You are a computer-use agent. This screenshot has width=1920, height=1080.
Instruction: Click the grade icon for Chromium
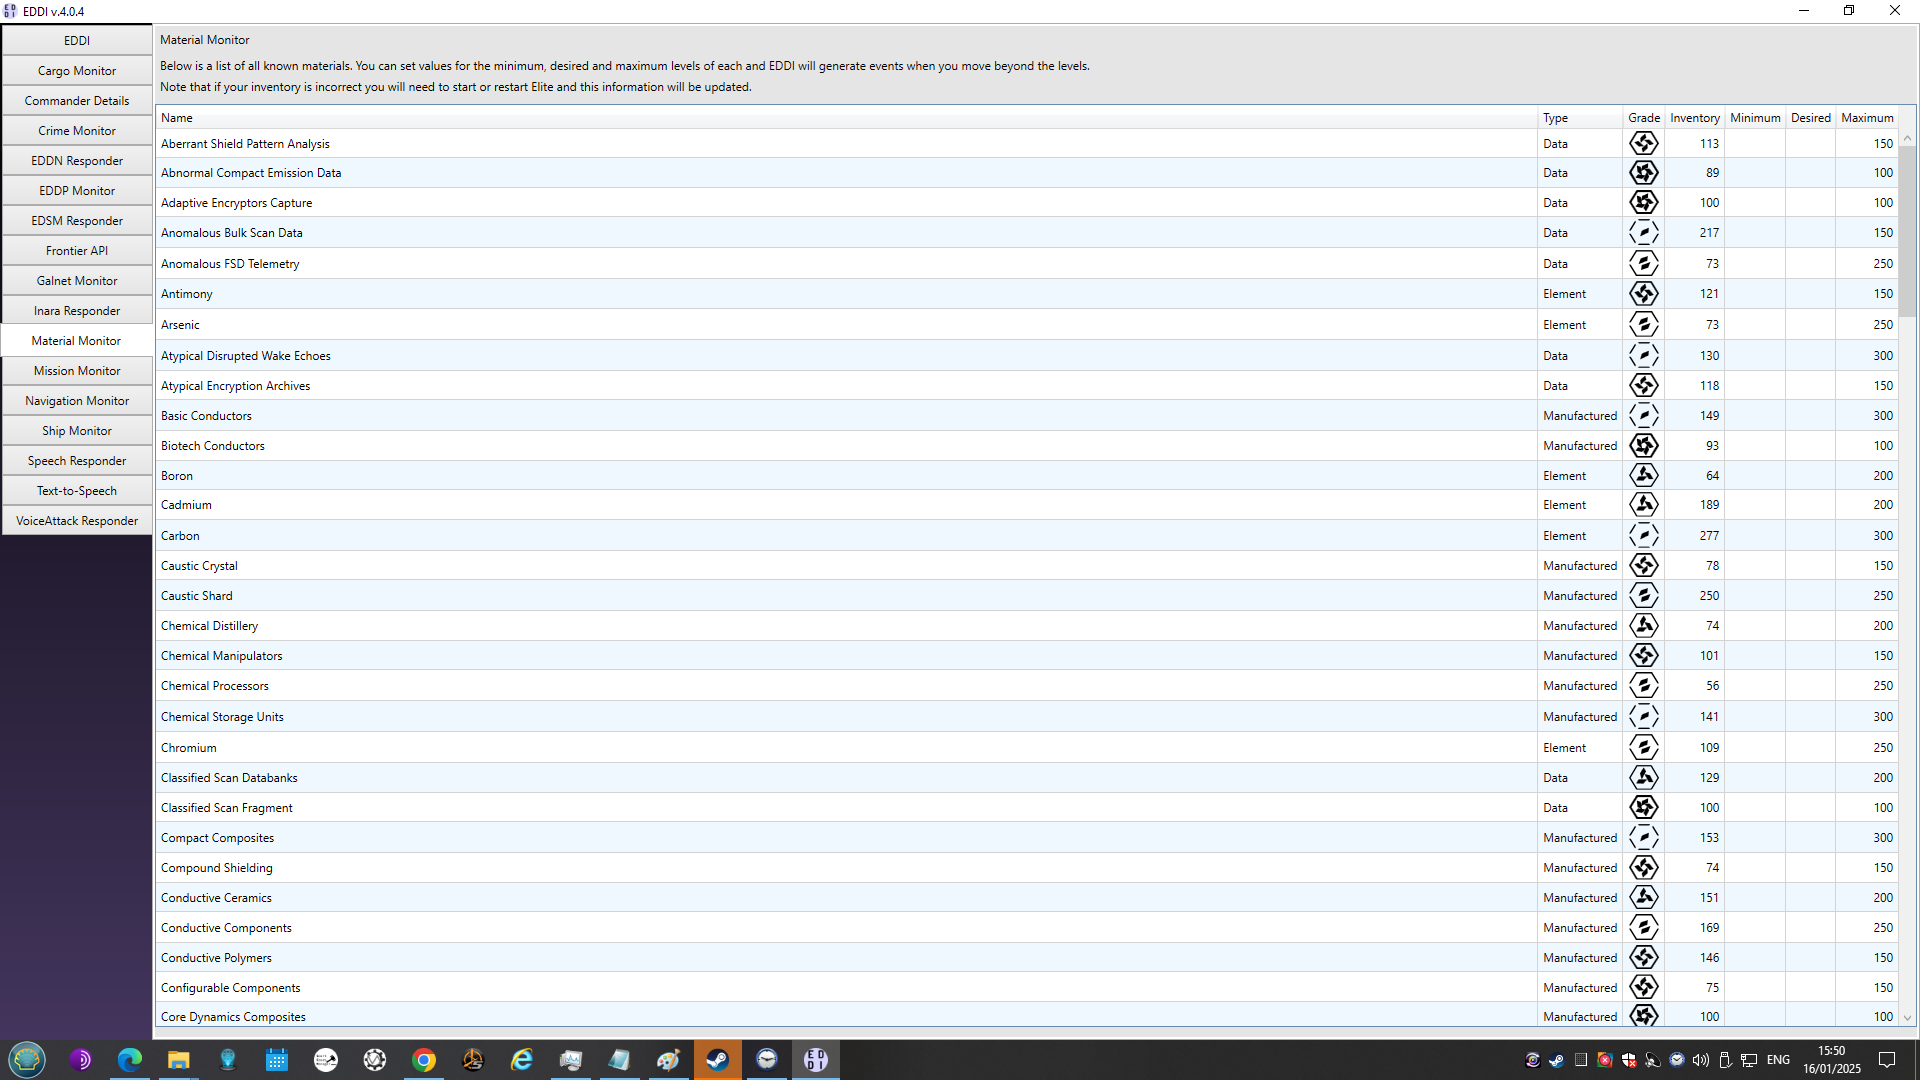tap(1643, 747)
